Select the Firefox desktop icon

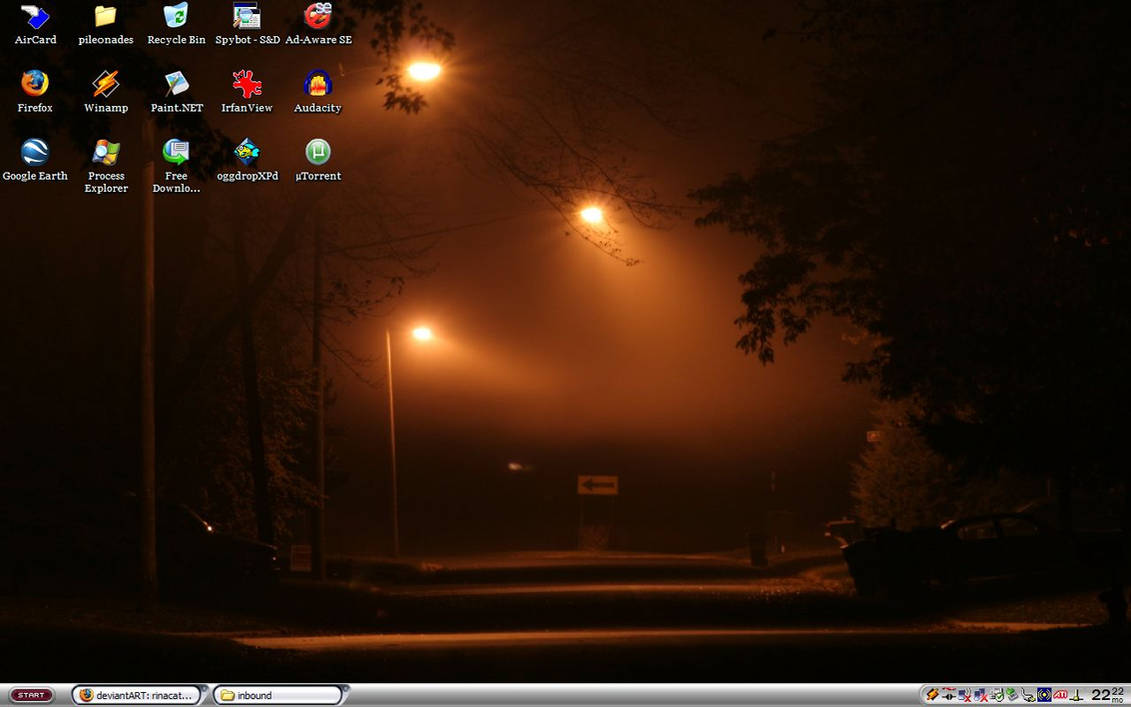(x=35, y=92)
